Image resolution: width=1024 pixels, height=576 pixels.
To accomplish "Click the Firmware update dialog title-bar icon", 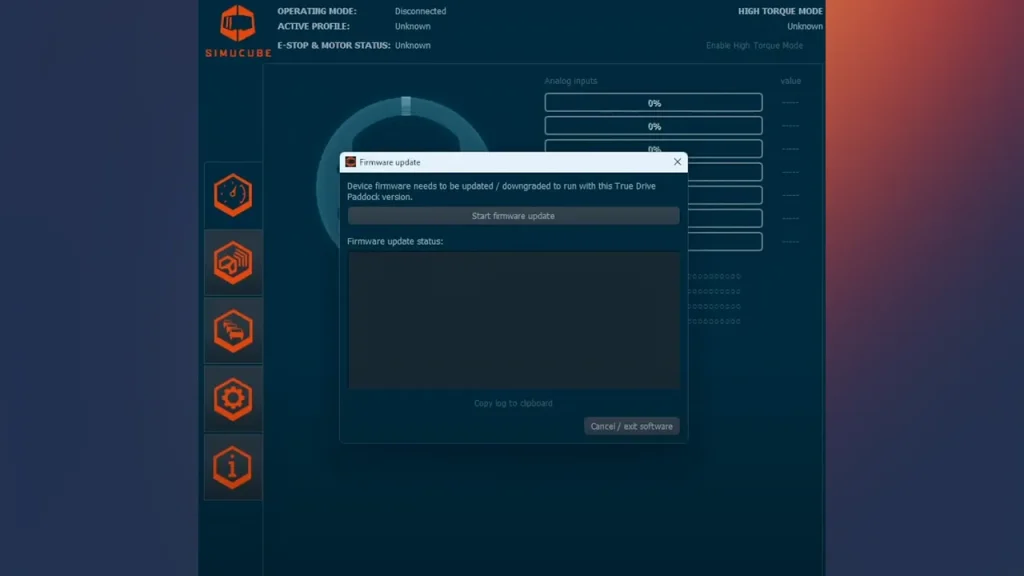I will pyautogui.click(x=349, y=161).
